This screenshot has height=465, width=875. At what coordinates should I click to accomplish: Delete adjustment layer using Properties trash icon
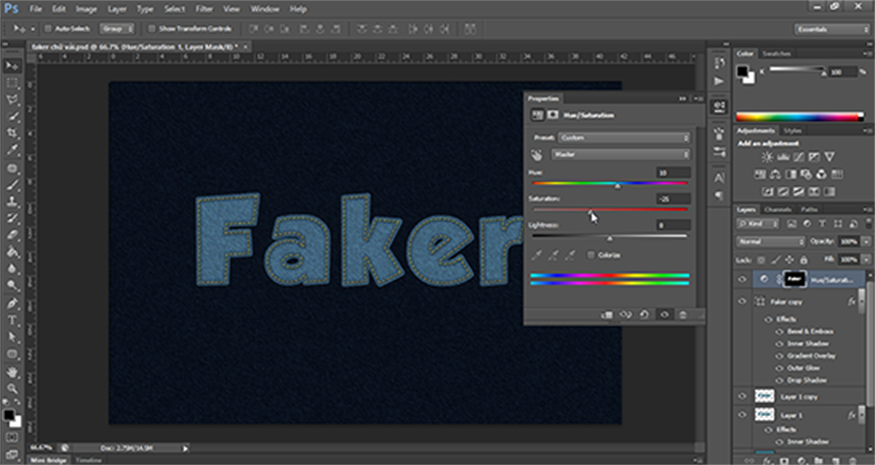(682, 314)
